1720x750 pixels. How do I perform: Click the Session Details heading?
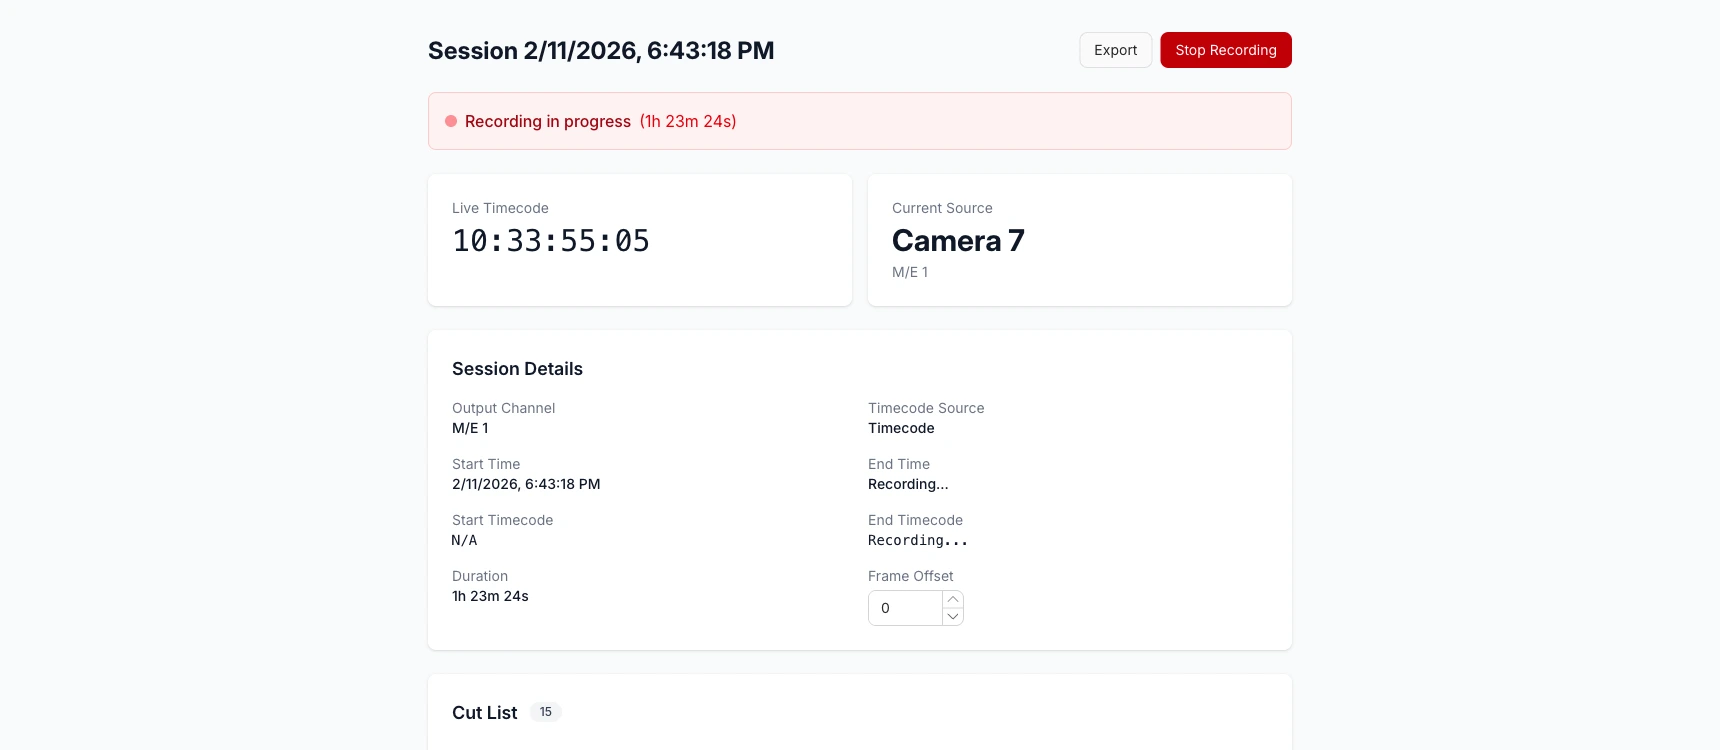(x=517, y=369)
